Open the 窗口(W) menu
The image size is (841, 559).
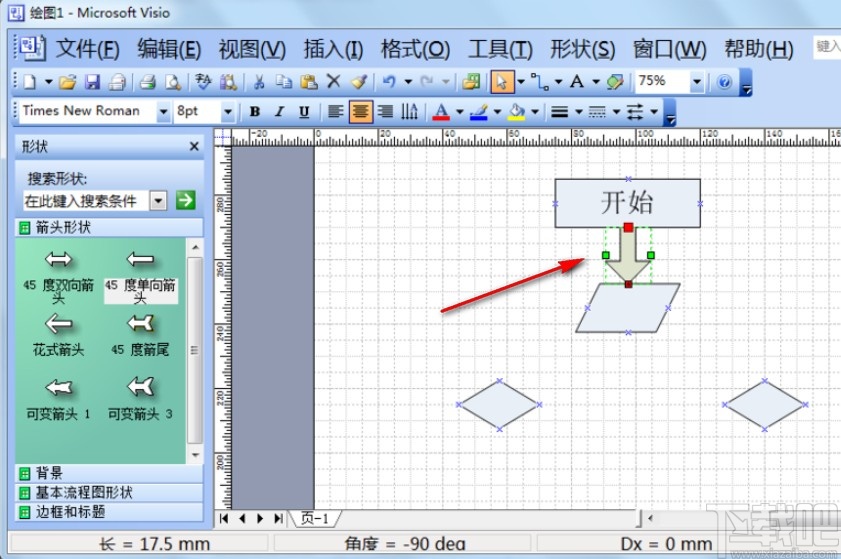669,49
